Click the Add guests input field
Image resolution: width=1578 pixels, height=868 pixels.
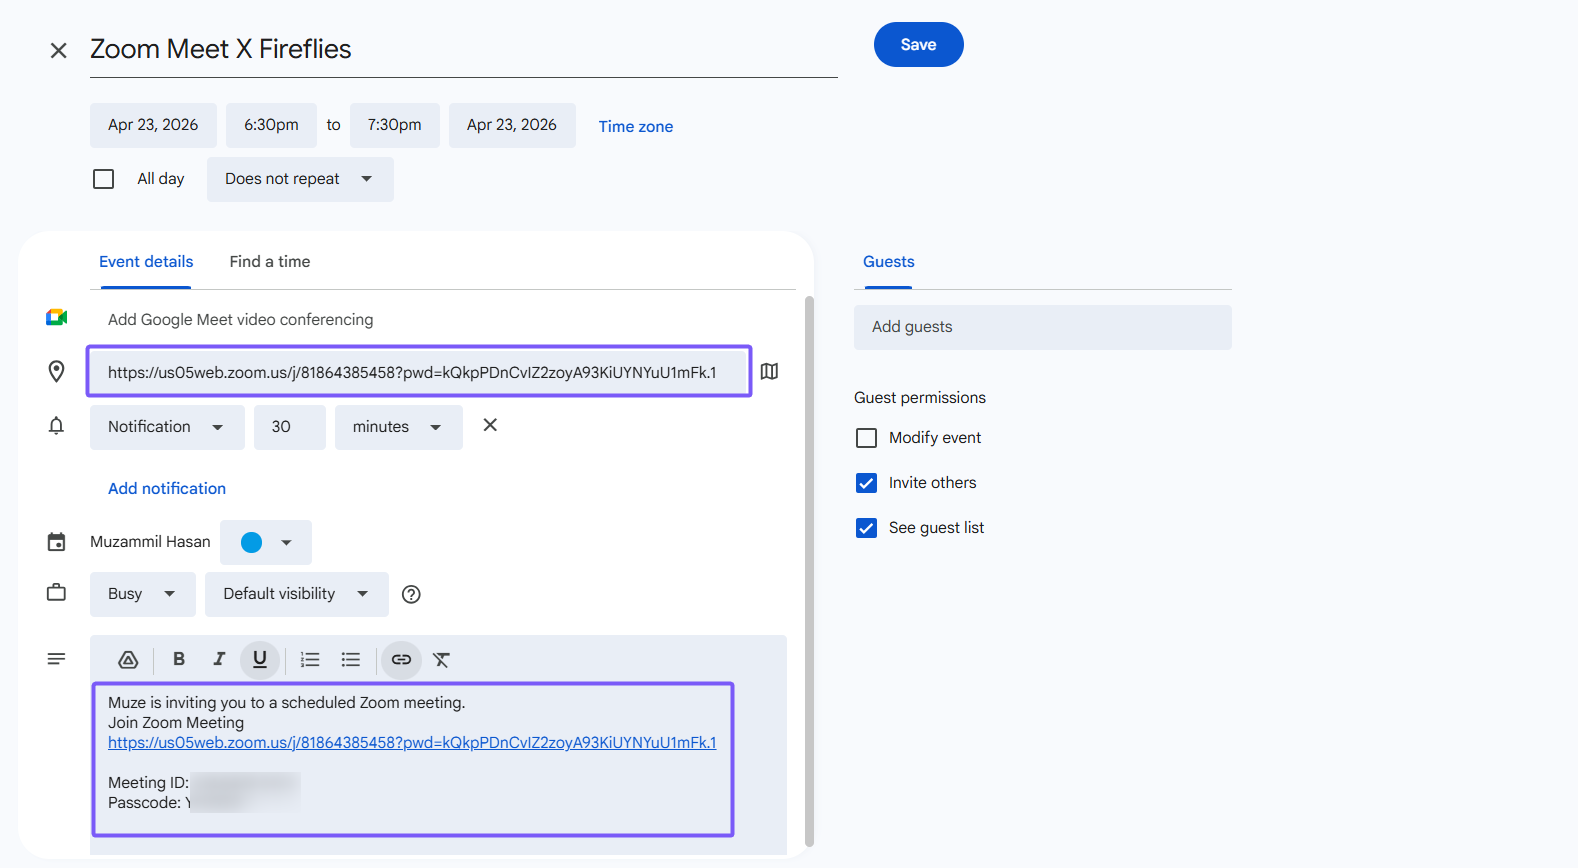click(1042, 327)
